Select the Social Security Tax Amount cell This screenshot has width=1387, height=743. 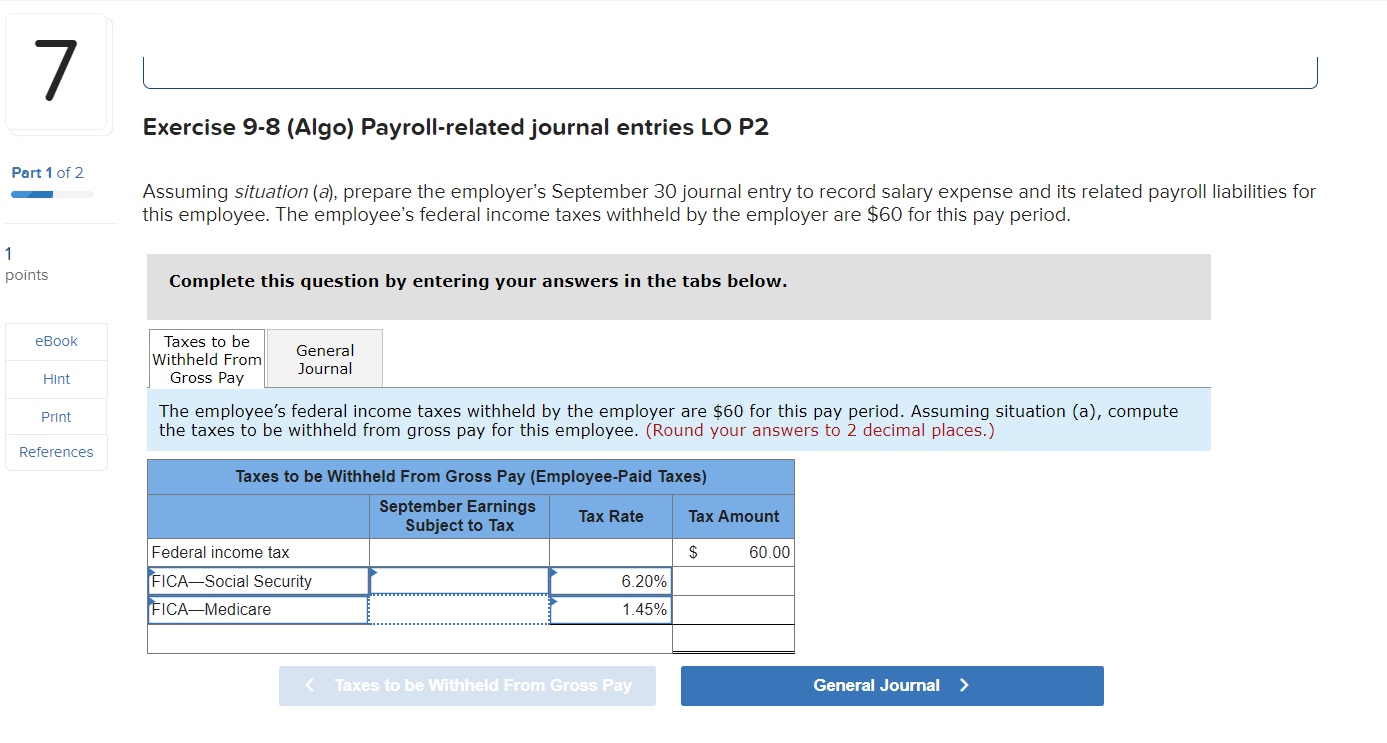(733, 580)
